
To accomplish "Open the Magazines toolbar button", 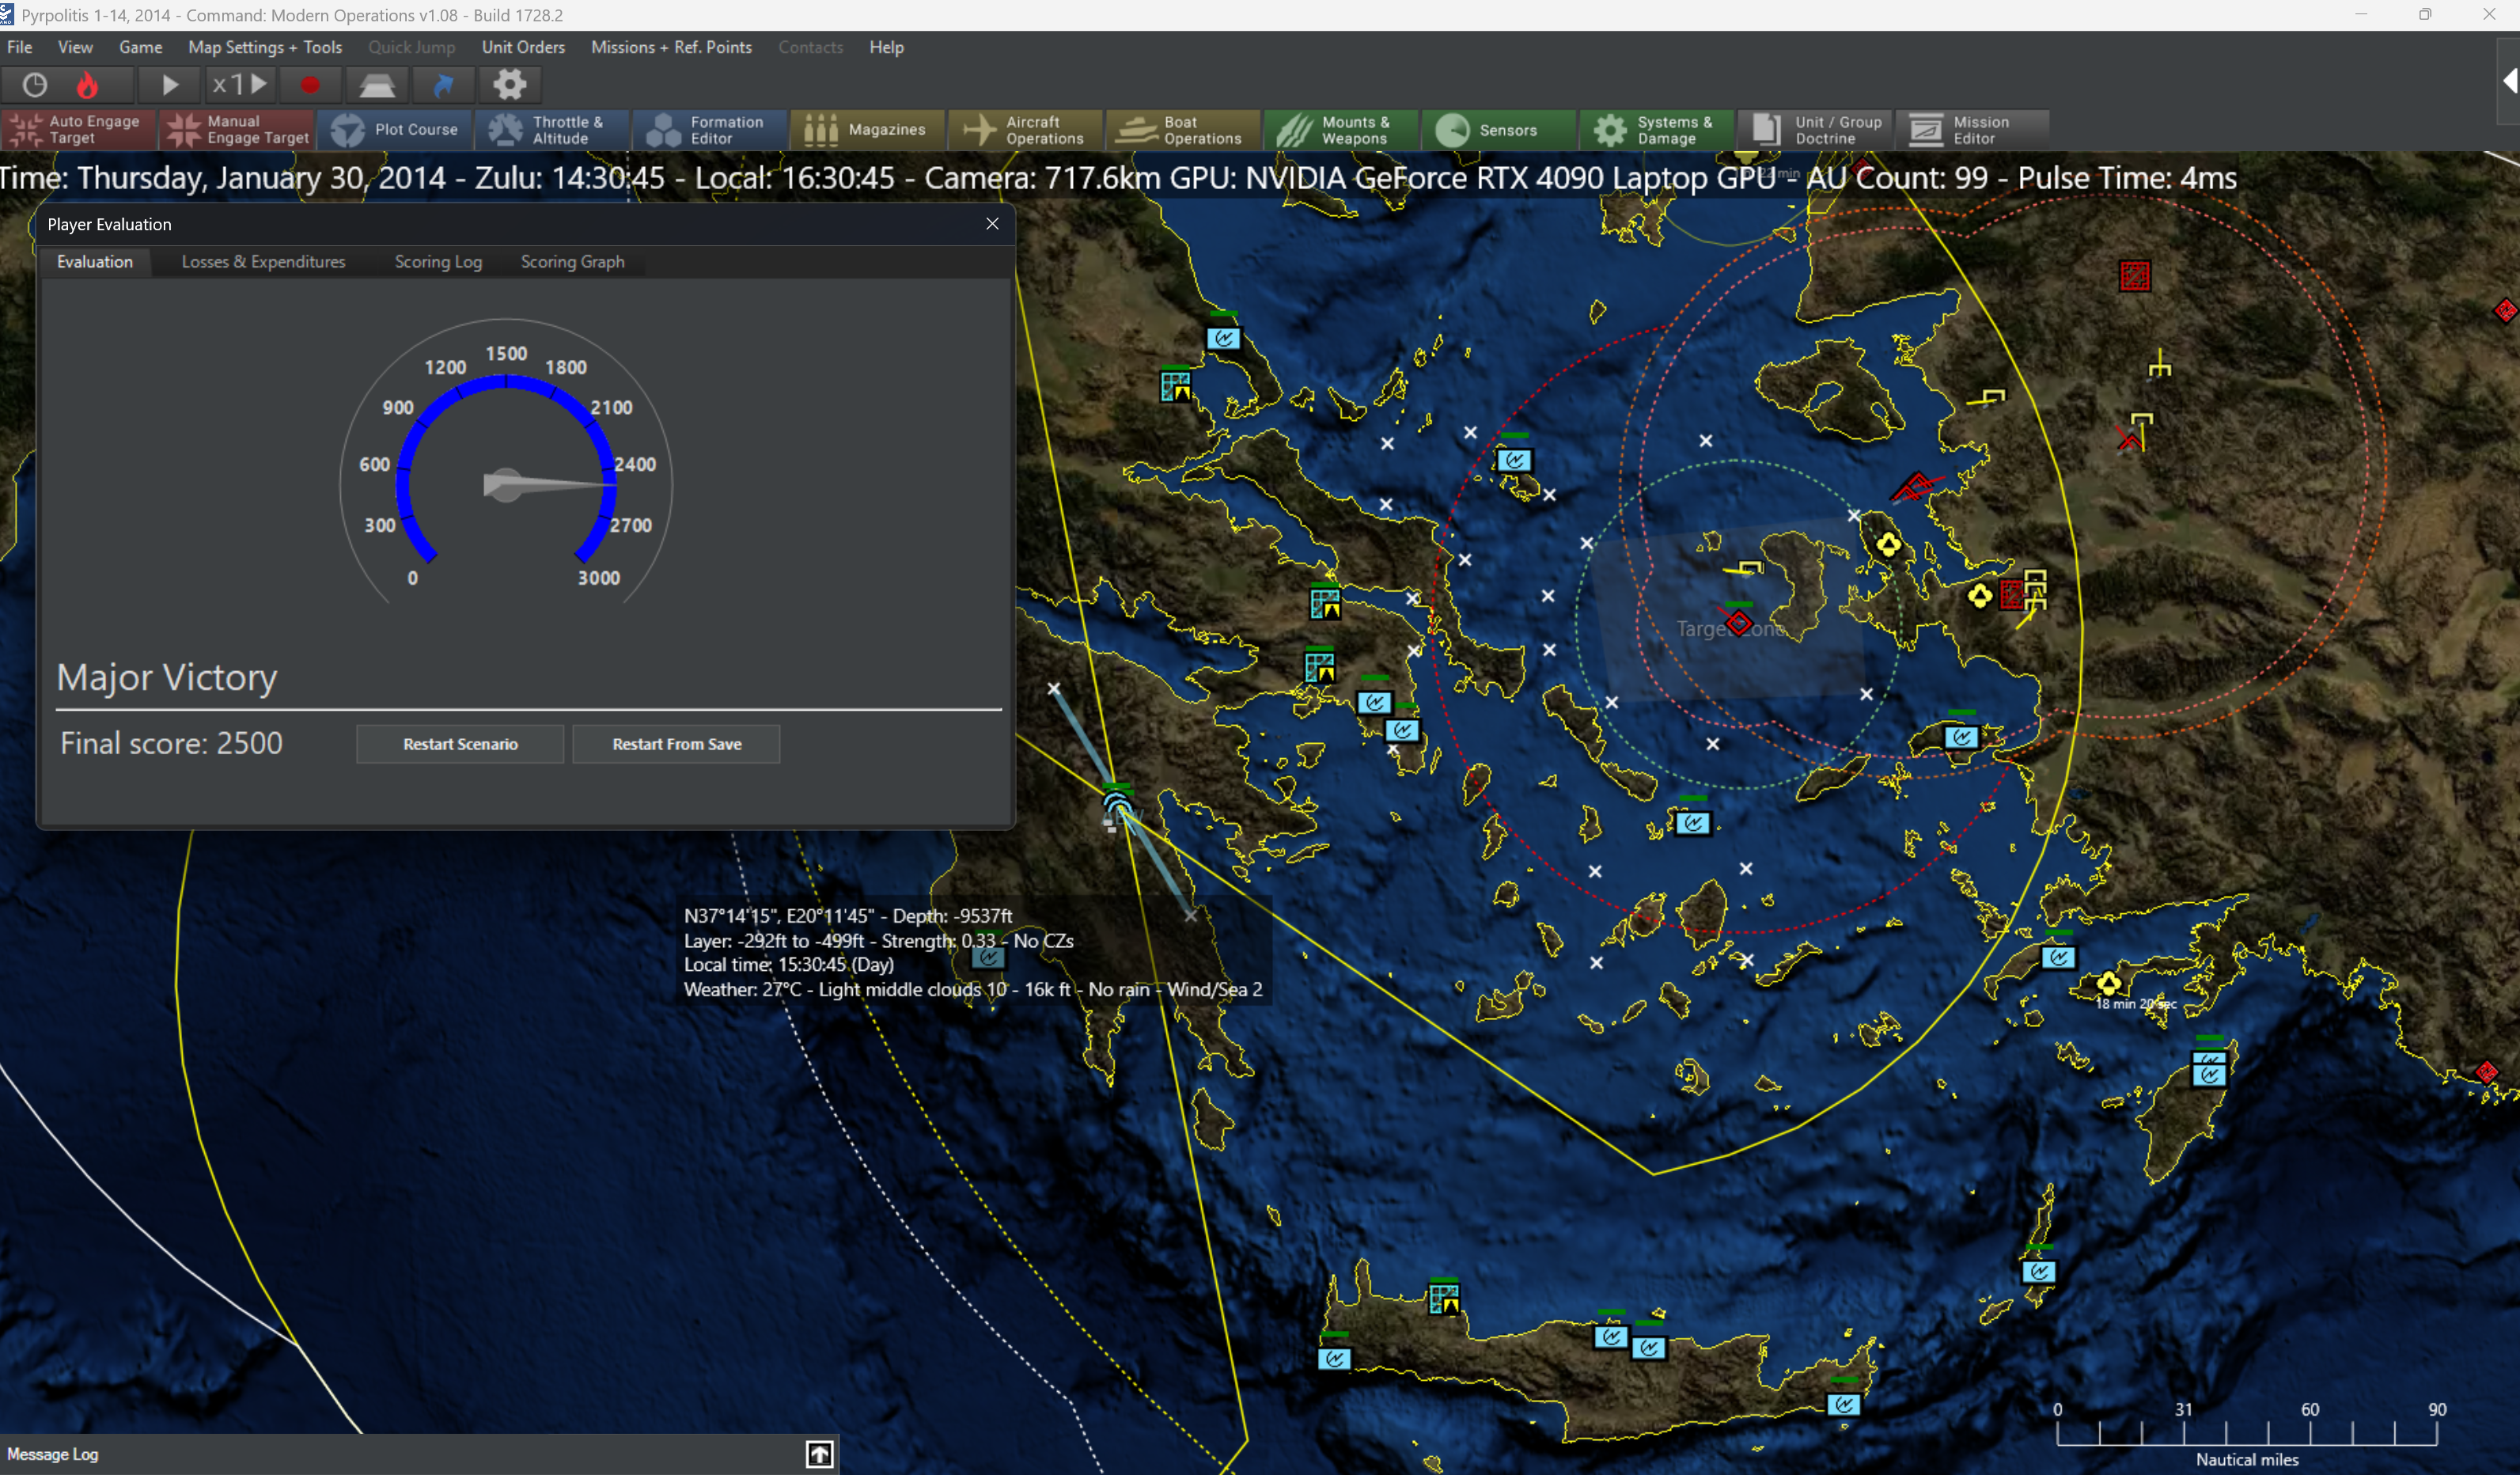I will click(866, 130).
